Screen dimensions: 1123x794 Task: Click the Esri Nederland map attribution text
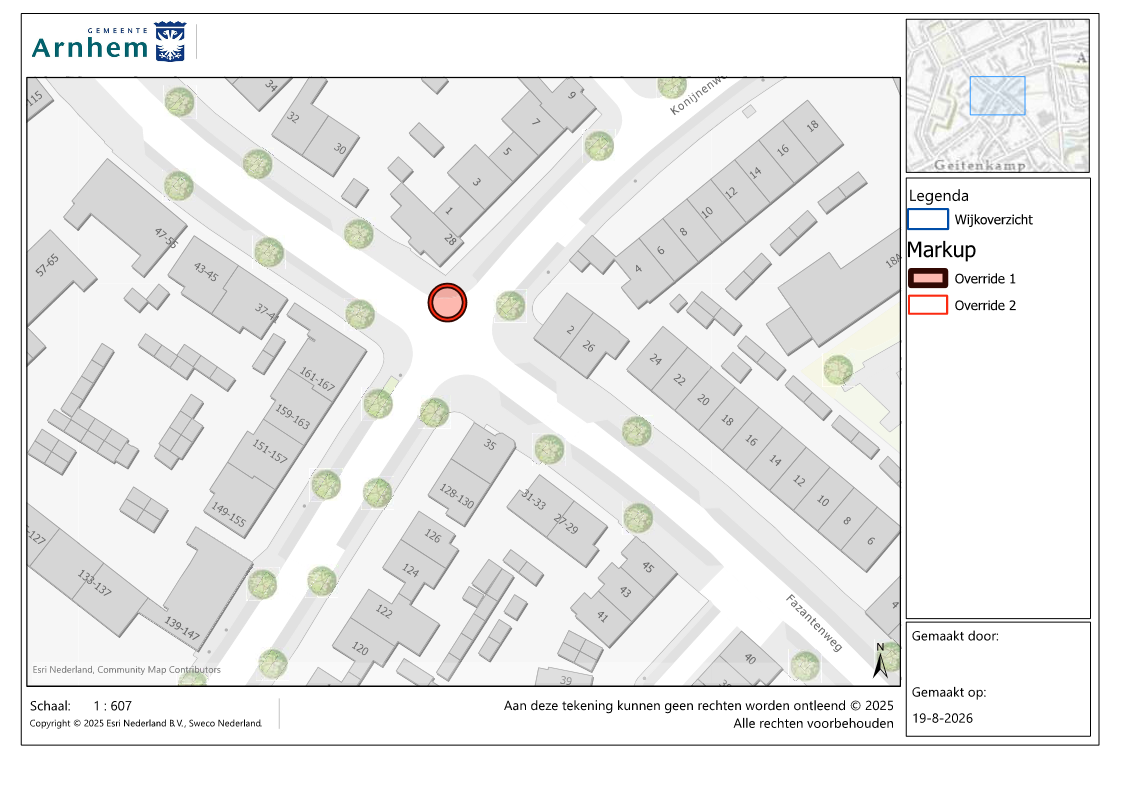[126, 669]
